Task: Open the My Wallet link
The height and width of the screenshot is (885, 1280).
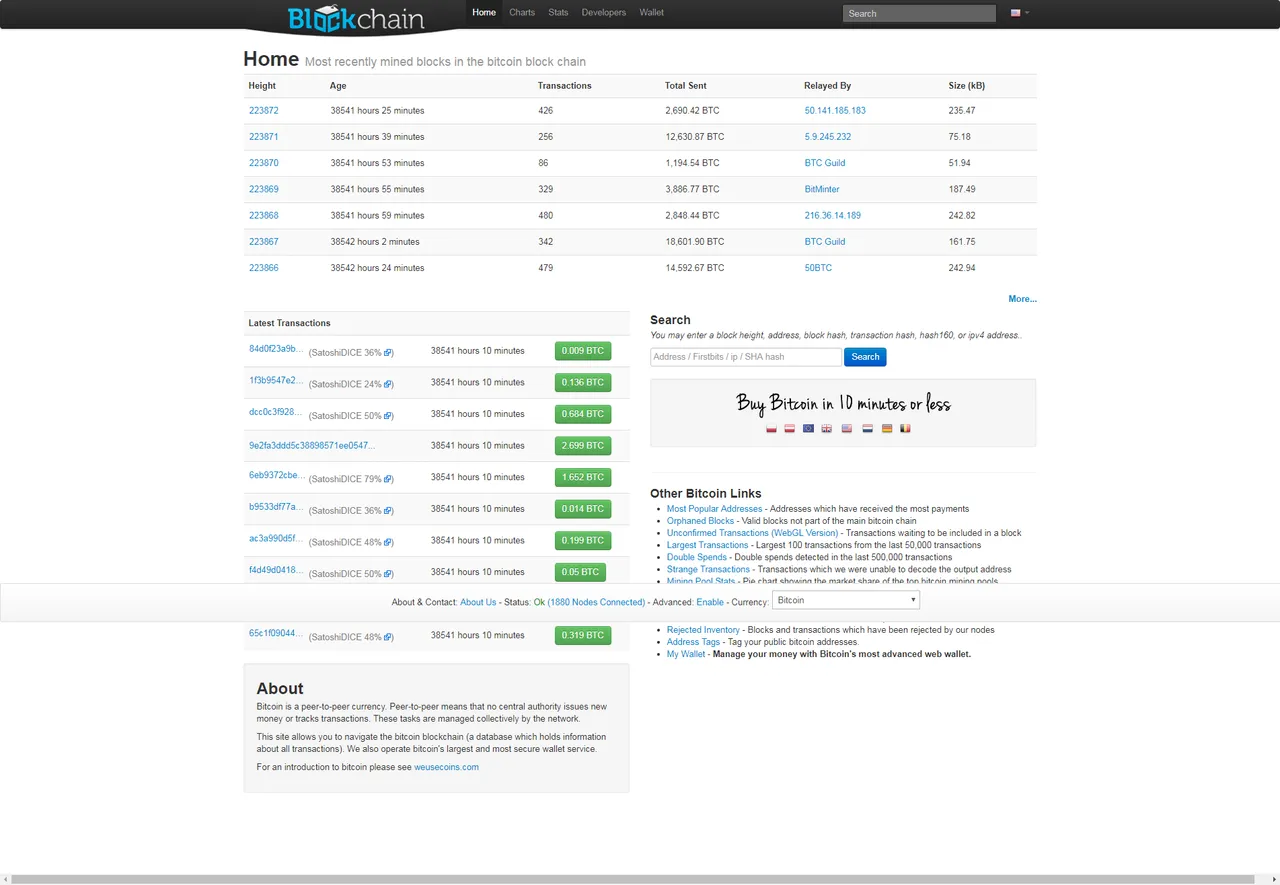Action: pos(686,654)
